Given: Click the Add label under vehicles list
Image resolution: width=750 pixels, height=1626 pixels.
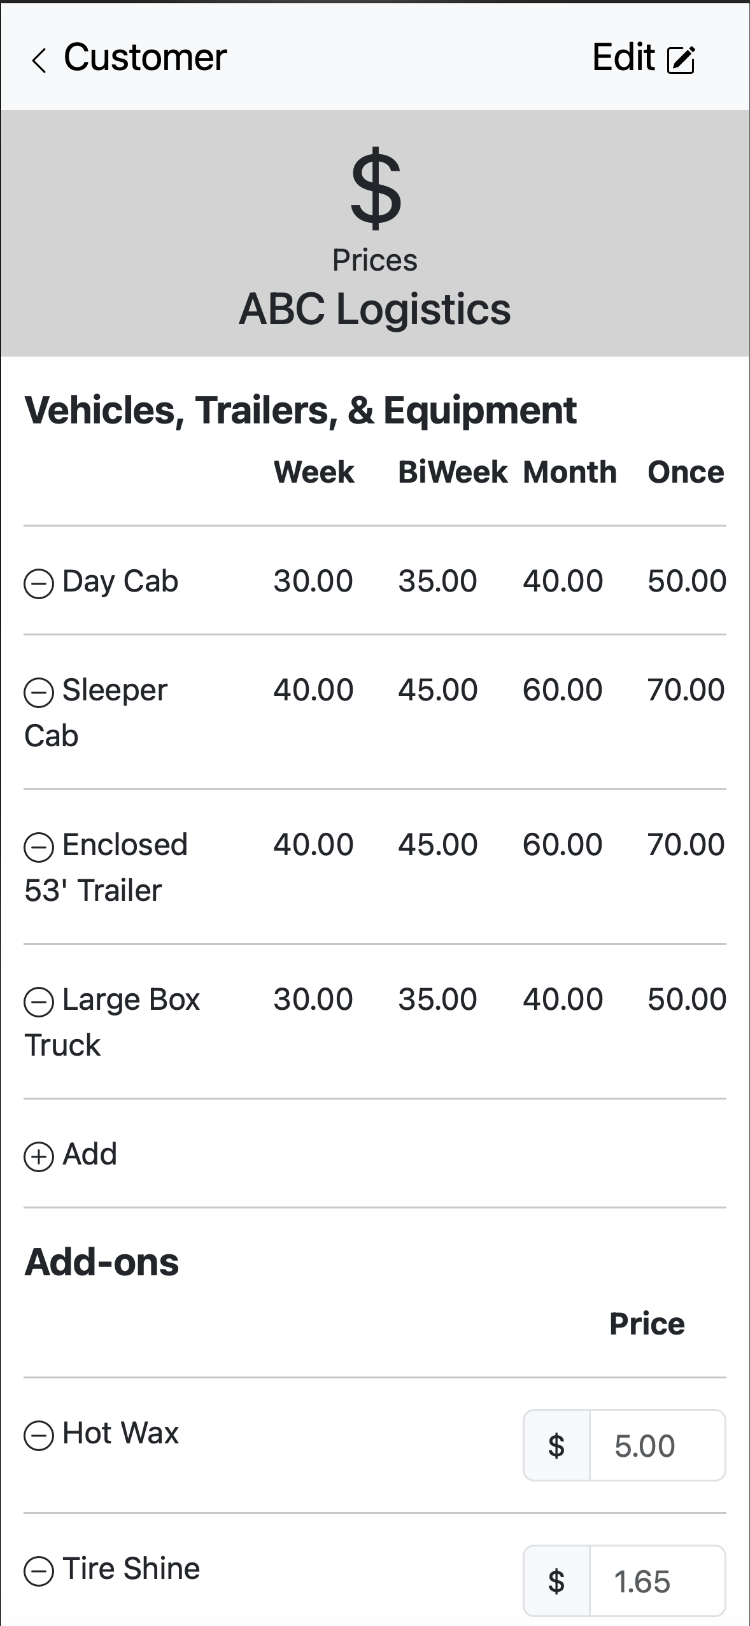Looking at the screenshot, I should tap(90, 1155).
